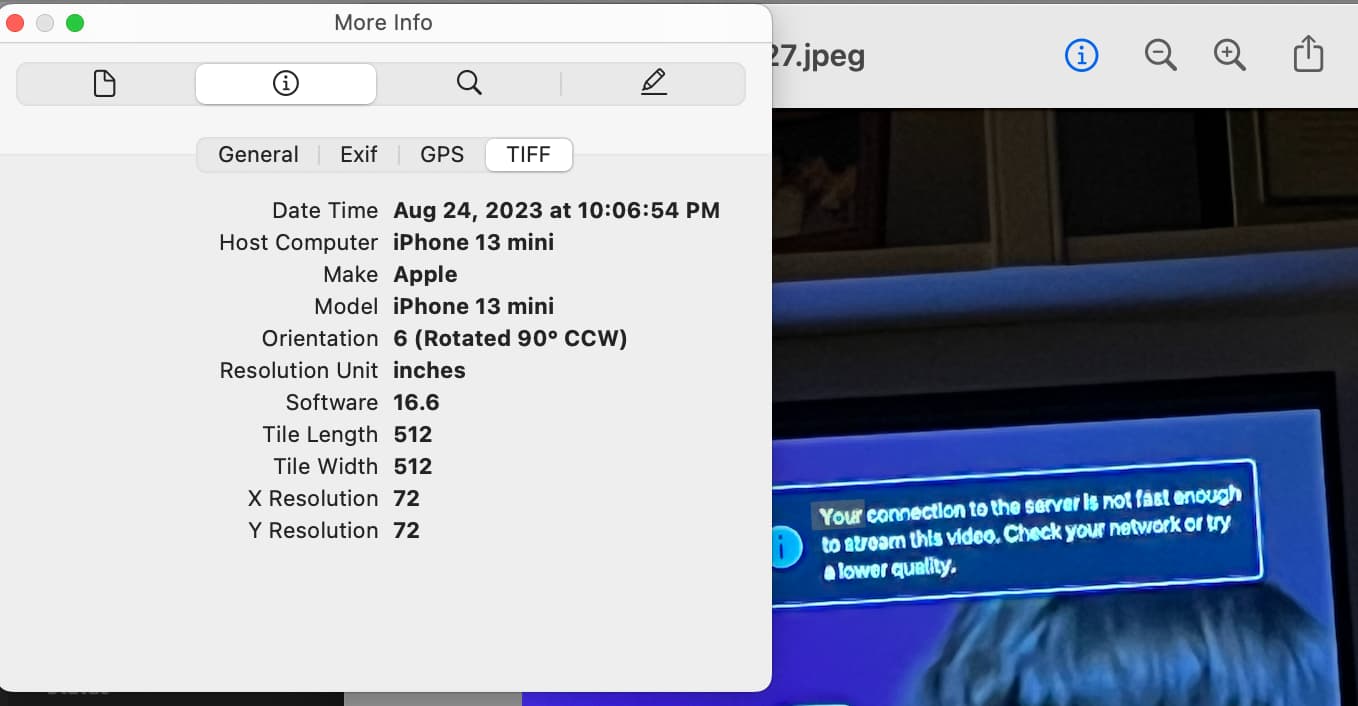The image size is (1358, 706).
Task: Open the annotations pencil pane
Action: point(654,84)
